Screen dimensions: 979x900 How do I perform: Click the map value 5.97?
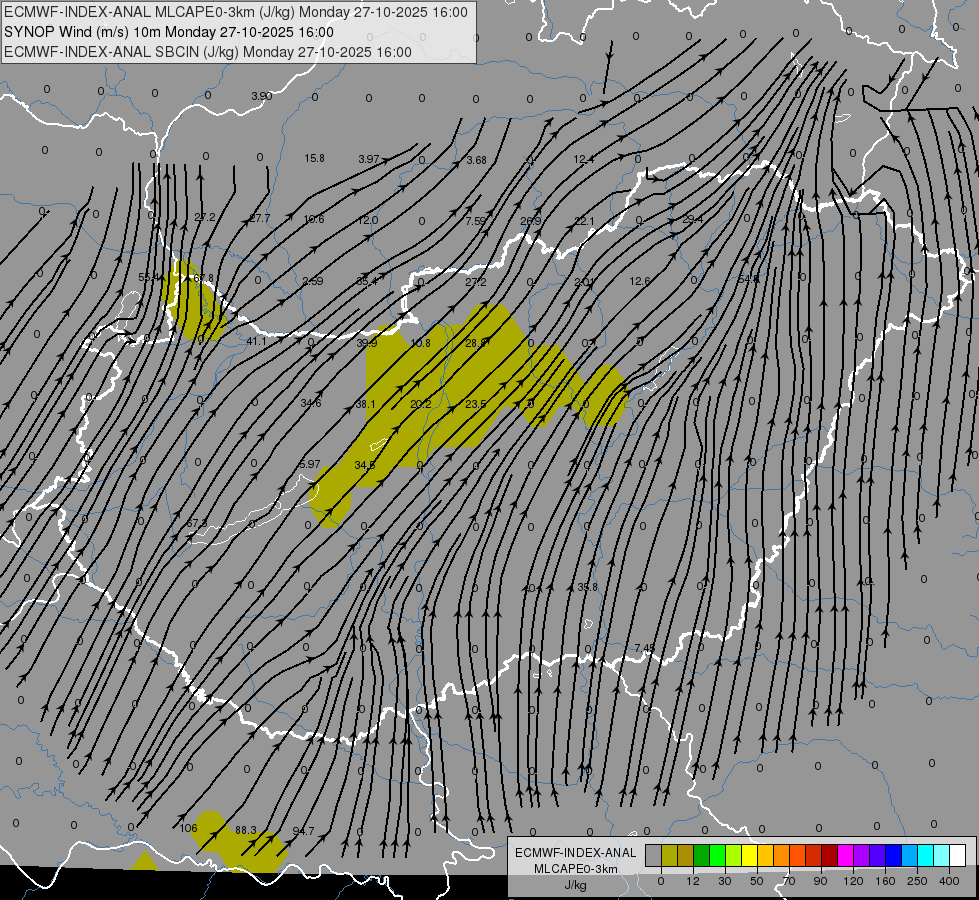[x=309, y=464]
